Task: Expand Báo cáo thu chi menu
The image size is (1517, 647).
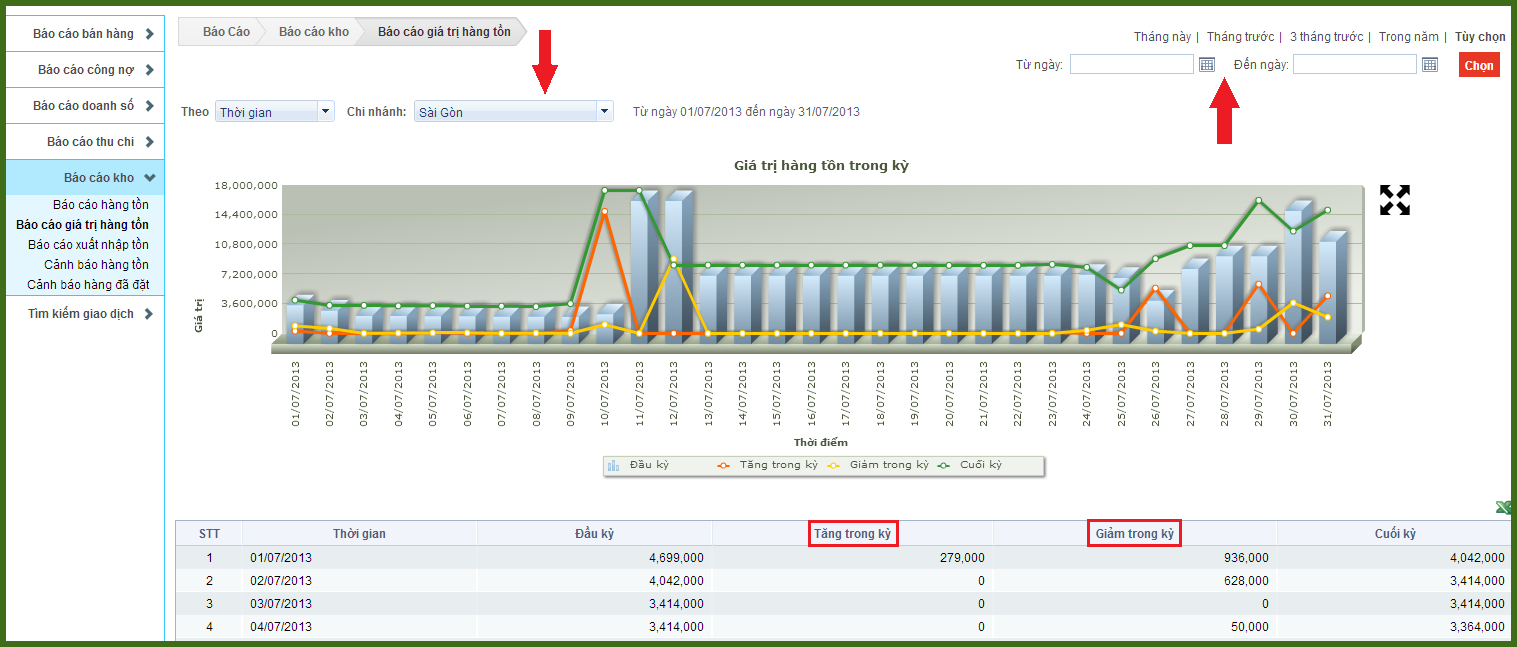Action: [83, 142]
